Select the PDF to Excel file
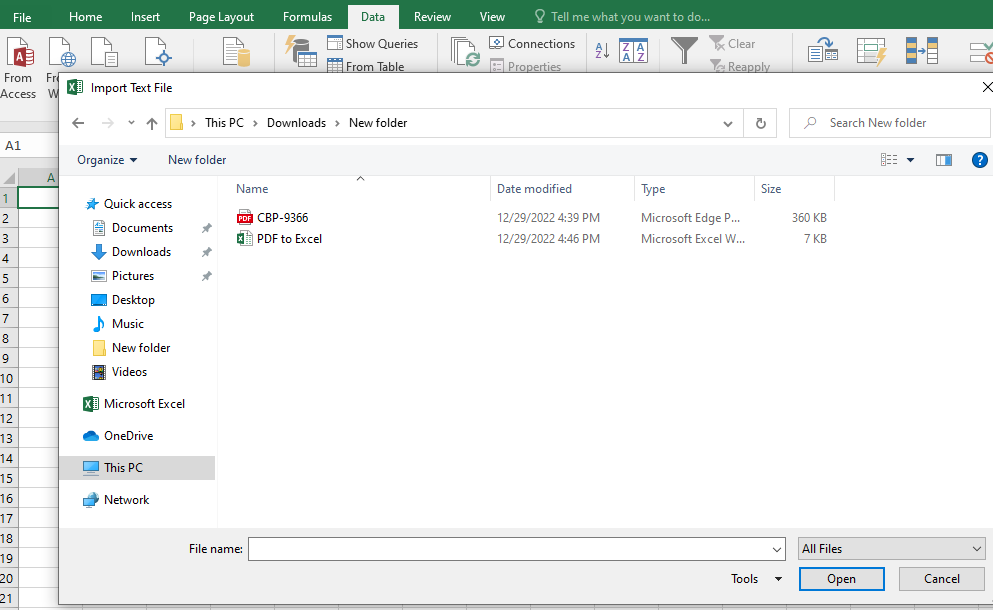This screenshot has width=993, height=610. point(289,239)
